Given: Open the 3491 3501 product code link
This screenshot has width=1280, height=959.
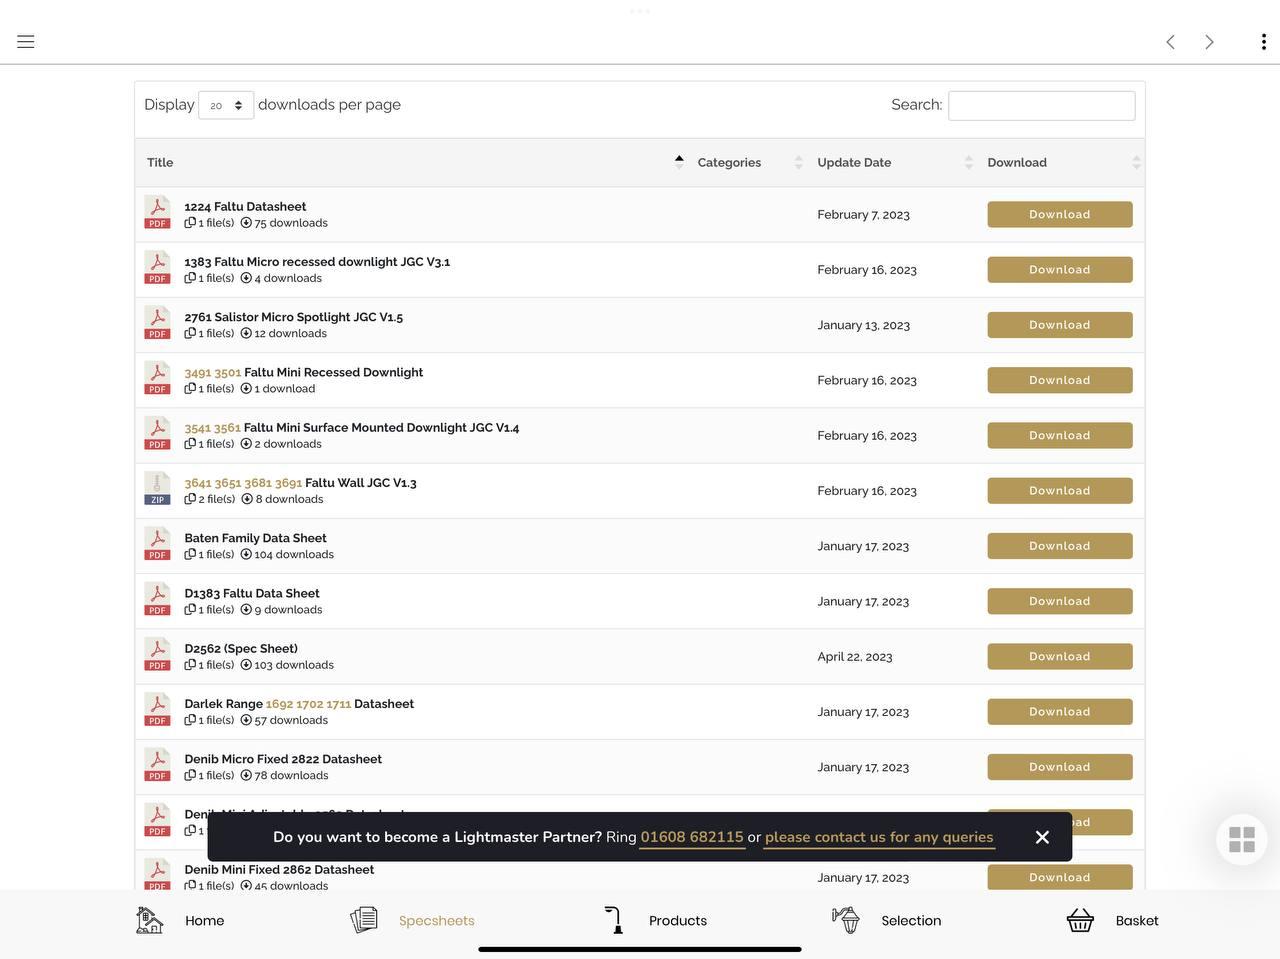Looking at the screenshot, I should (x=213, y=372).
